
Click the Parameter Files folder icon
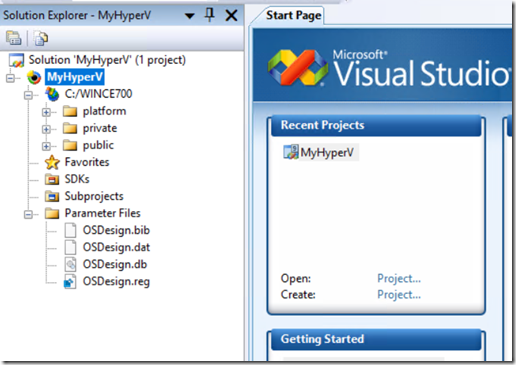coord(52,213)
